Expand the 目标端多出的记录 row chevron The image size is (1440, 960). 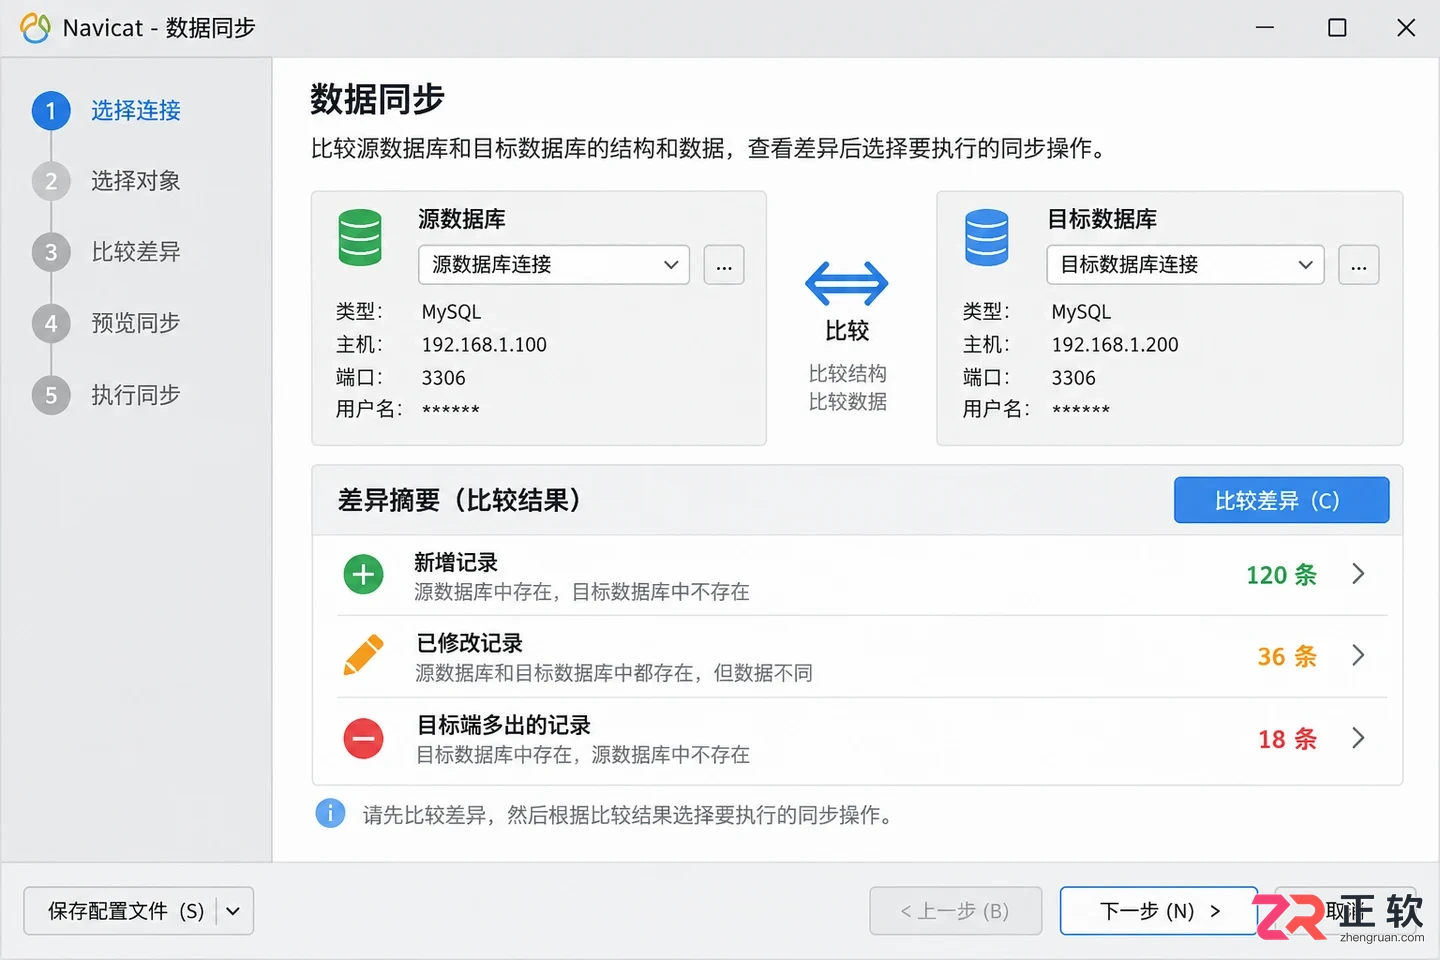click(1358, 738)
